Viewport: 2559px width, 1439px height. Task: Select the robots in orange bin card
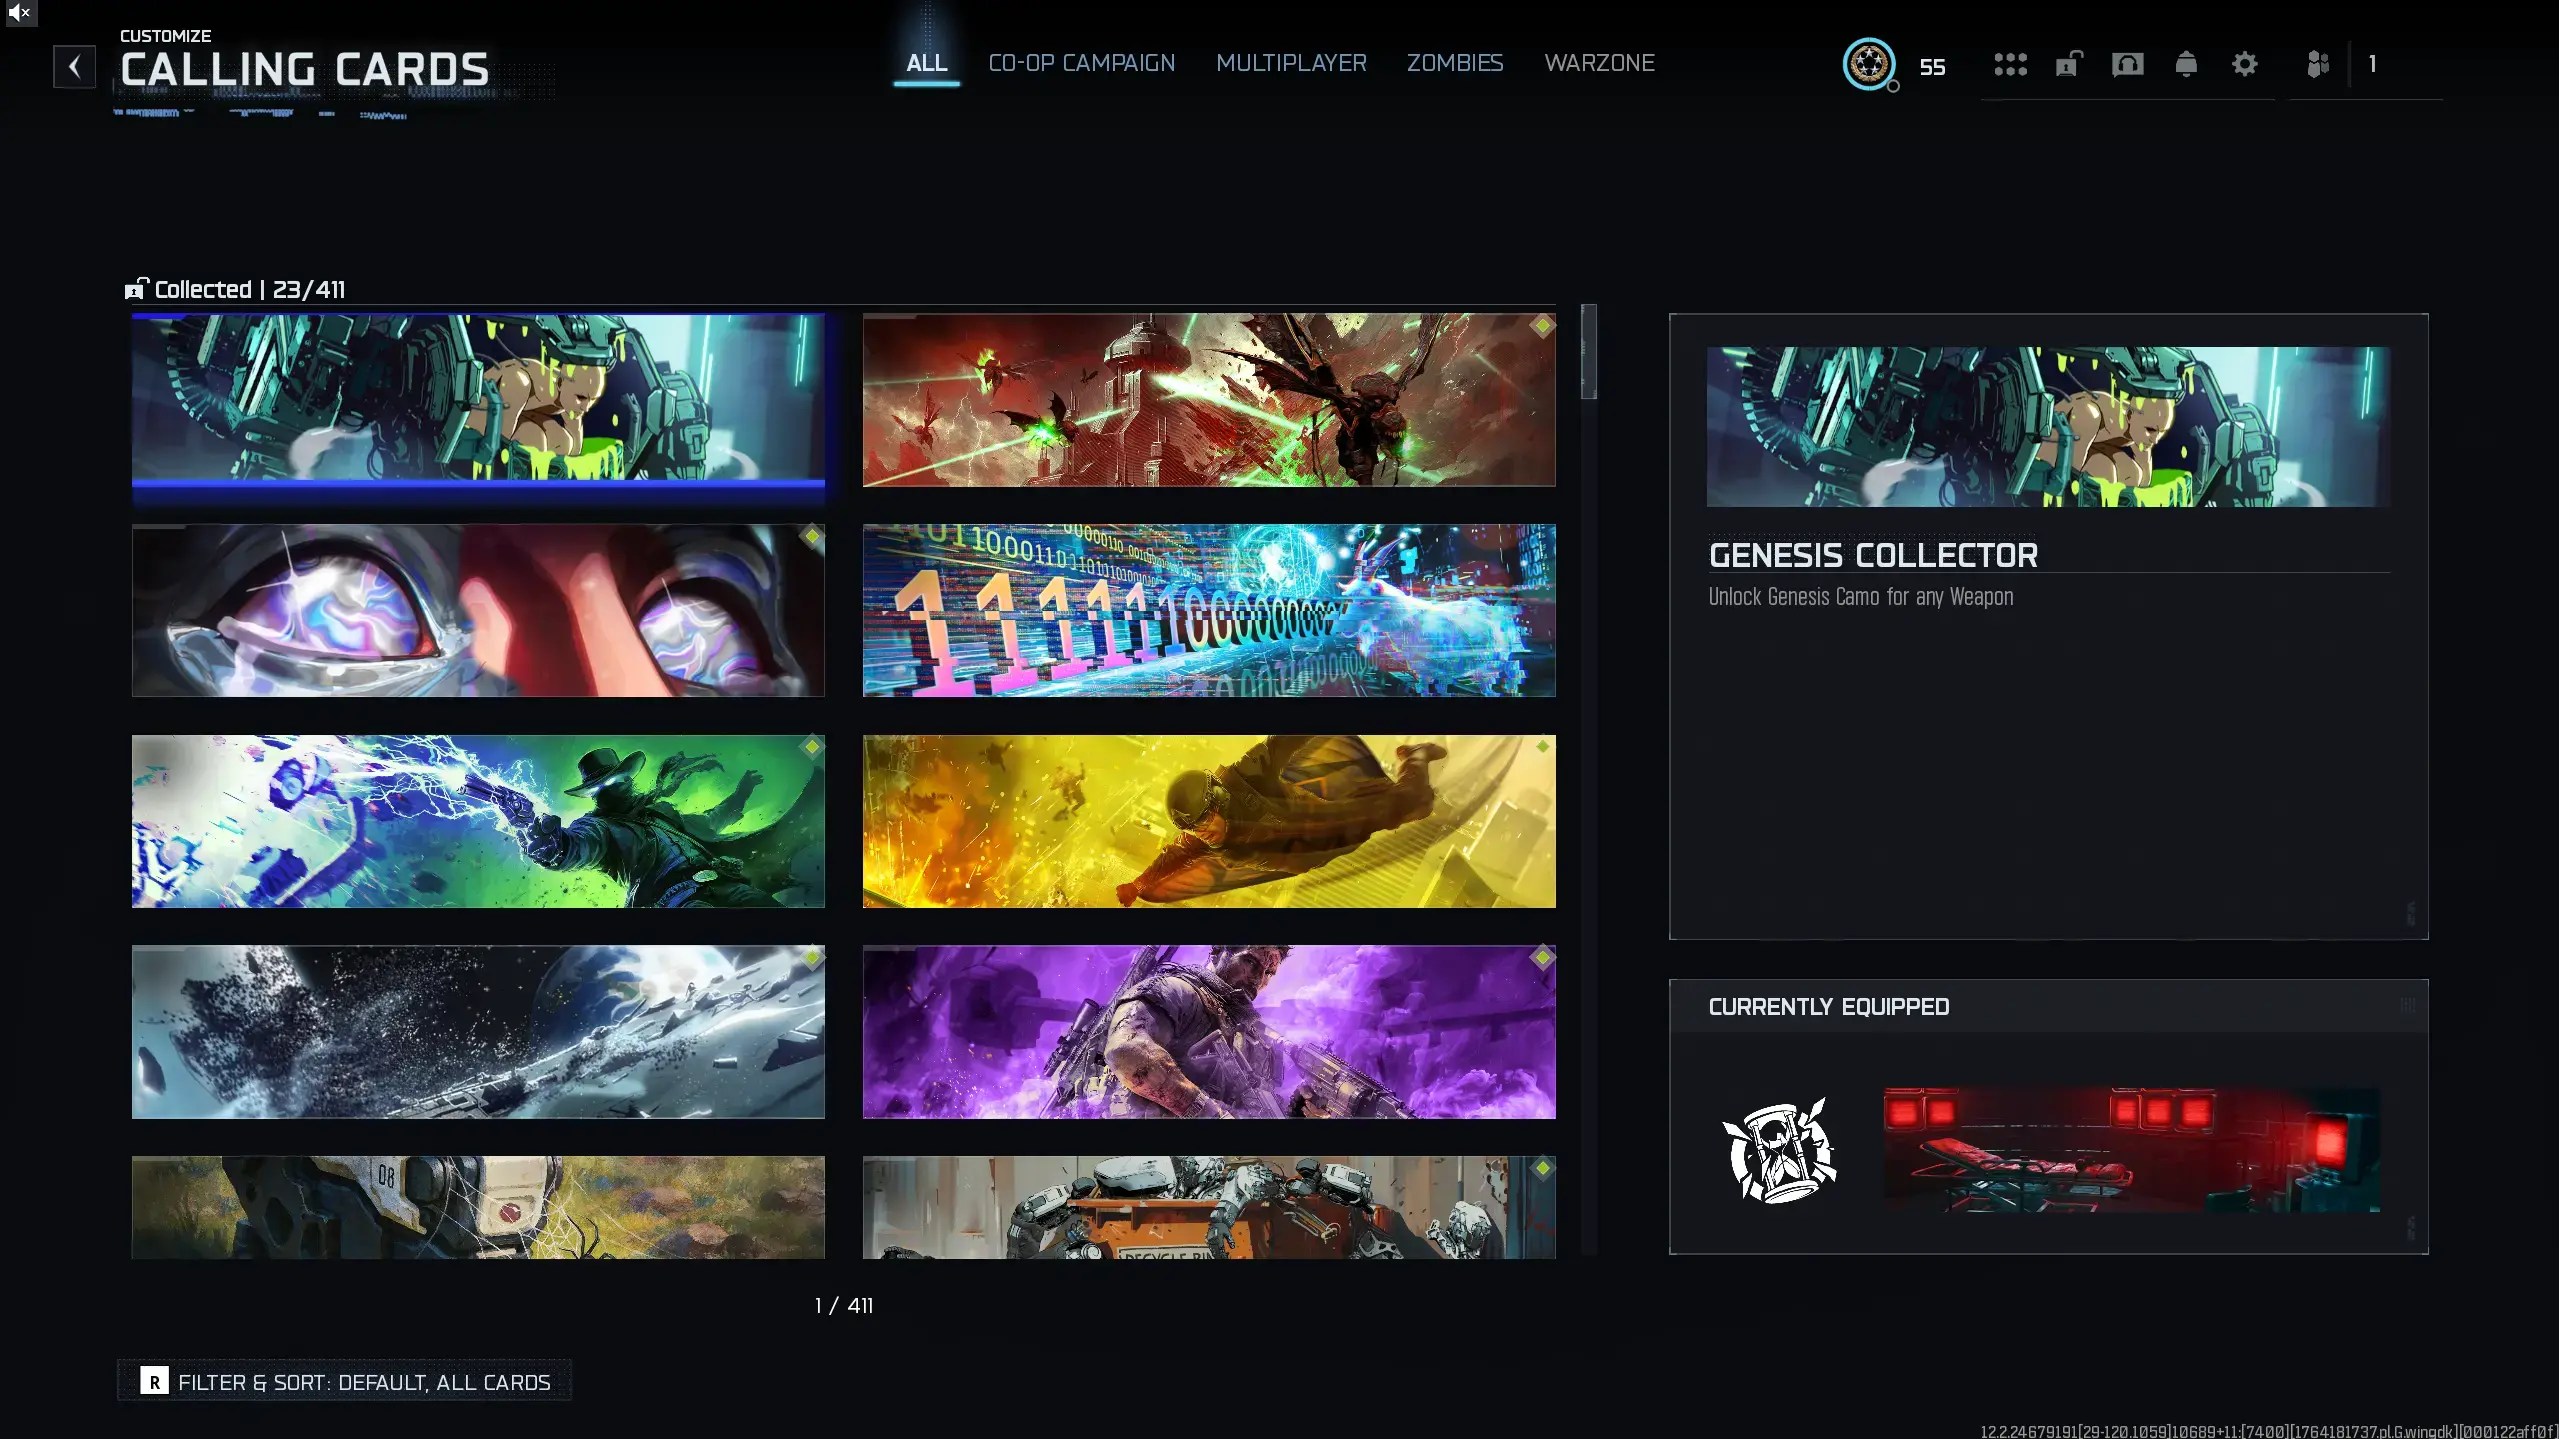click(x=1209, y=1208)
